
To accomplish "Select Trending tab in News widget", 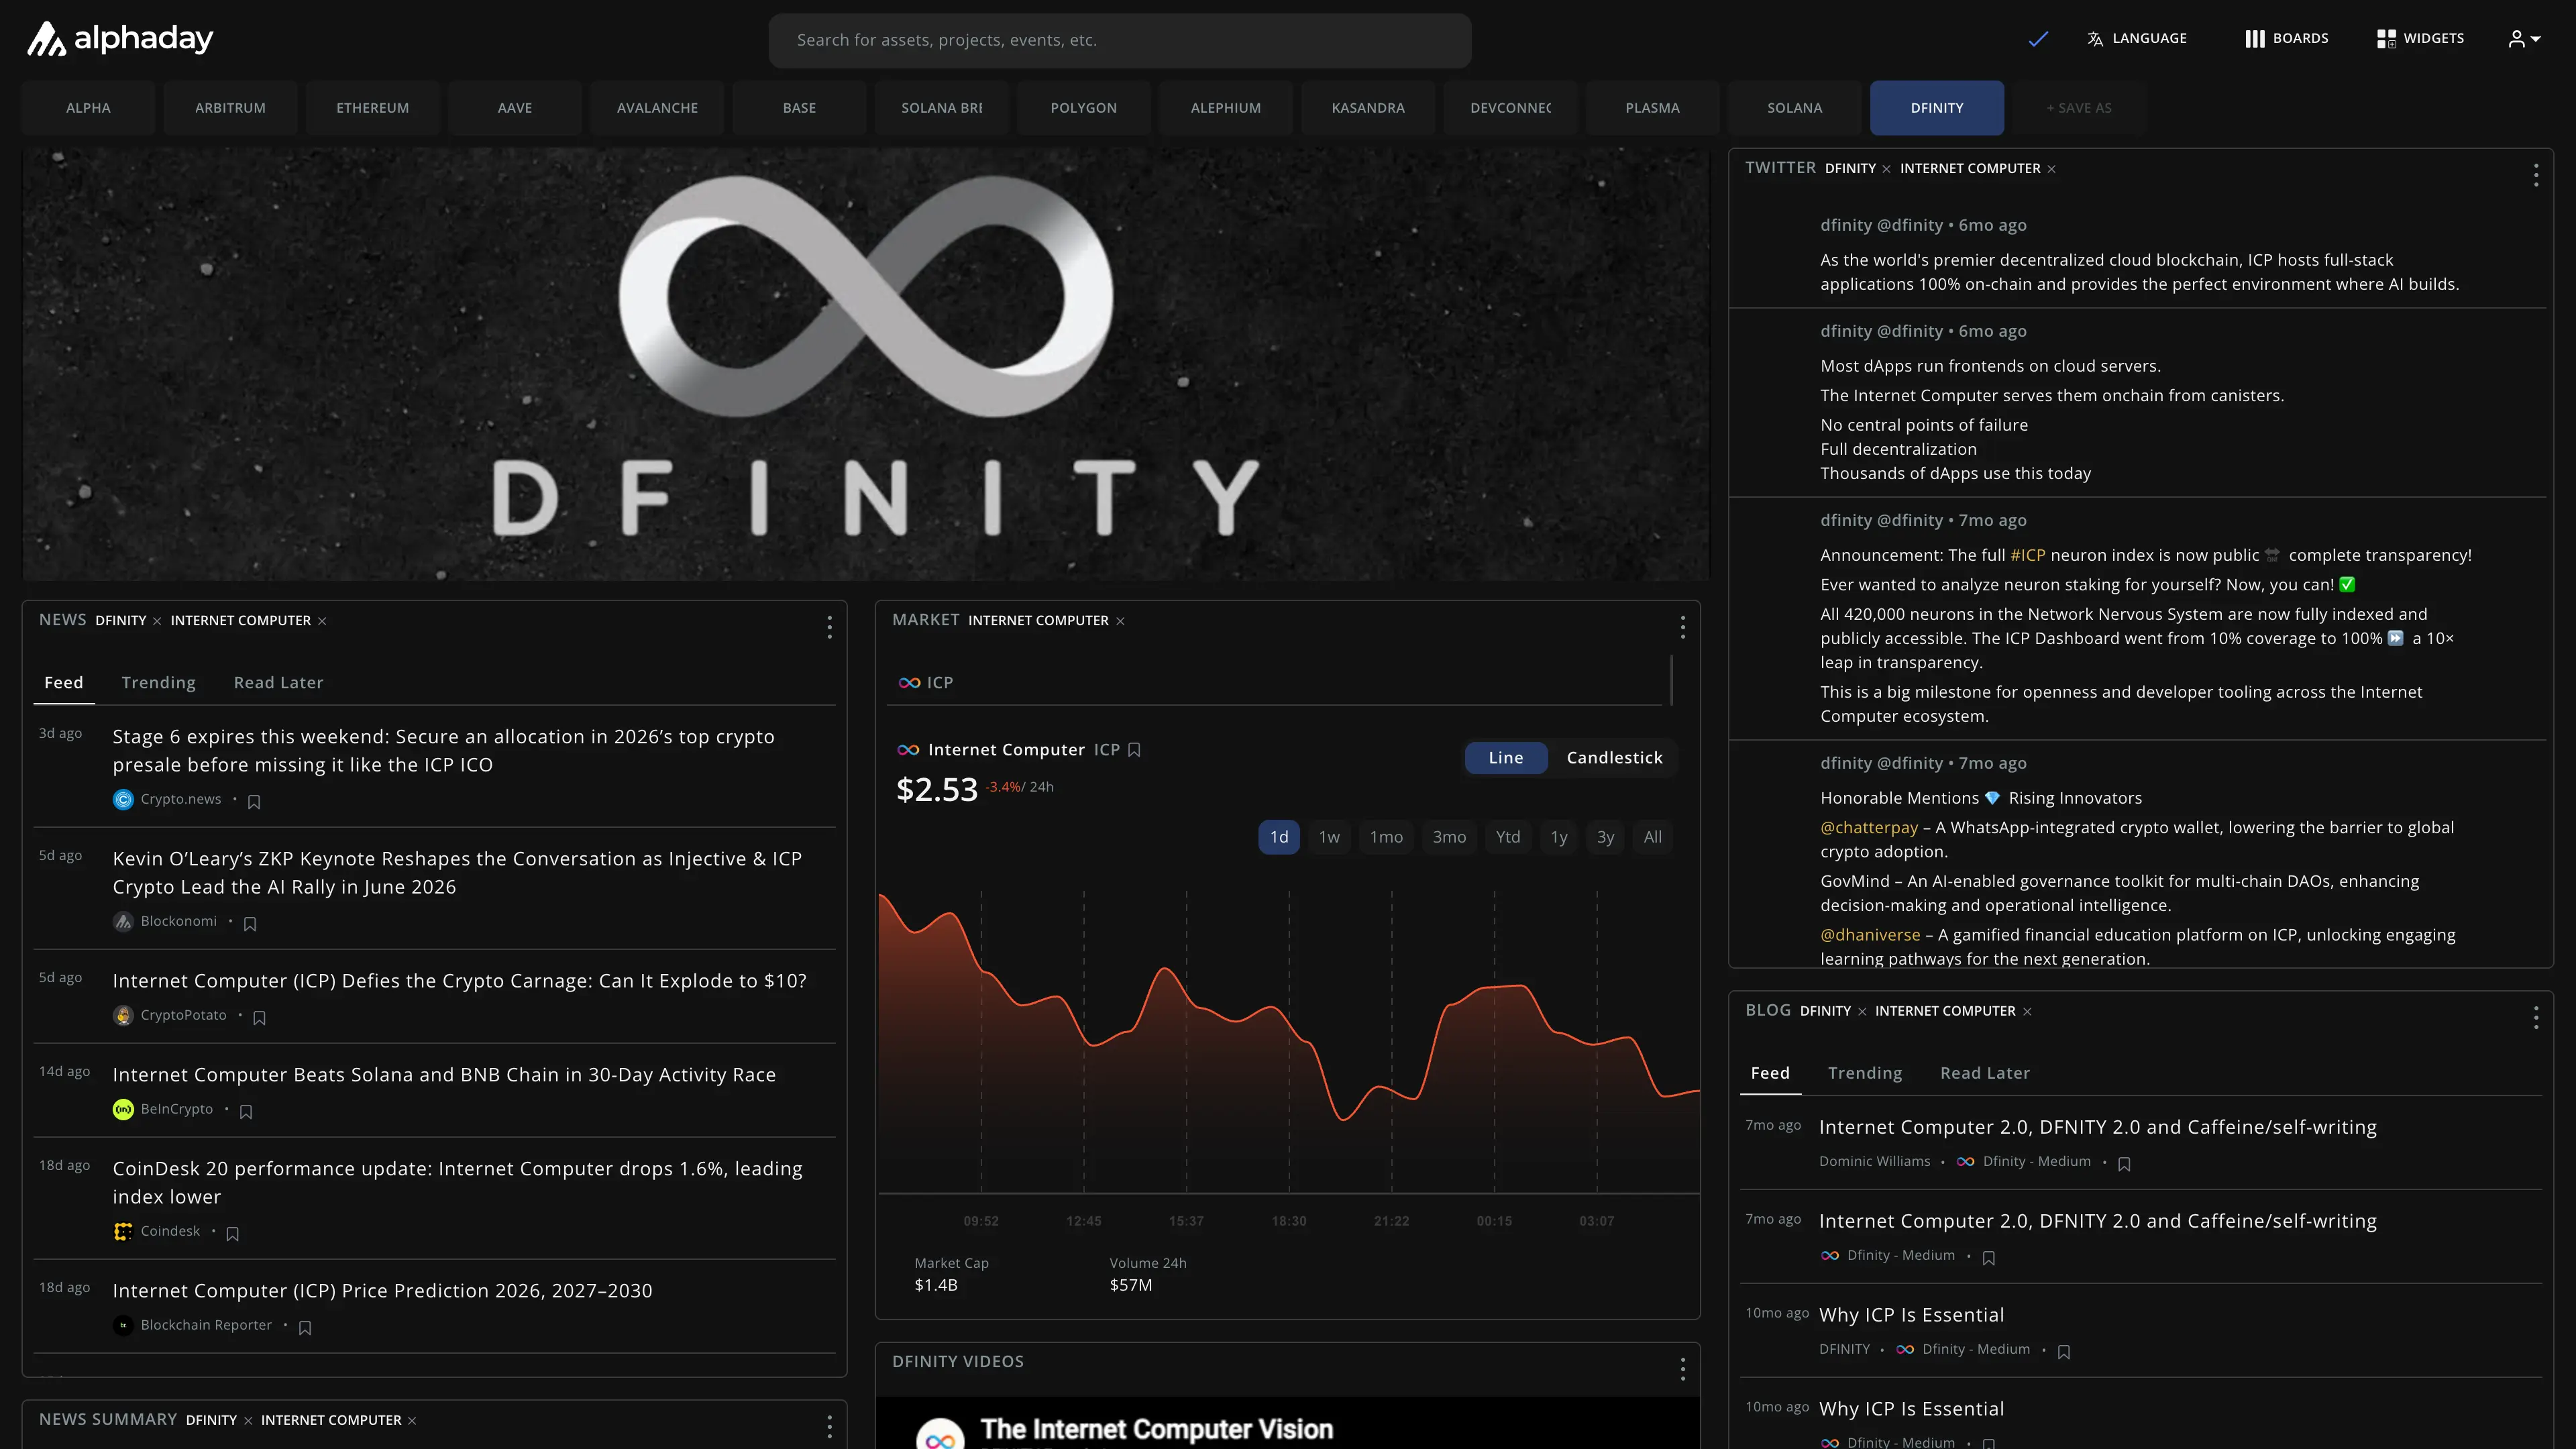I will [x=158, y=683].
